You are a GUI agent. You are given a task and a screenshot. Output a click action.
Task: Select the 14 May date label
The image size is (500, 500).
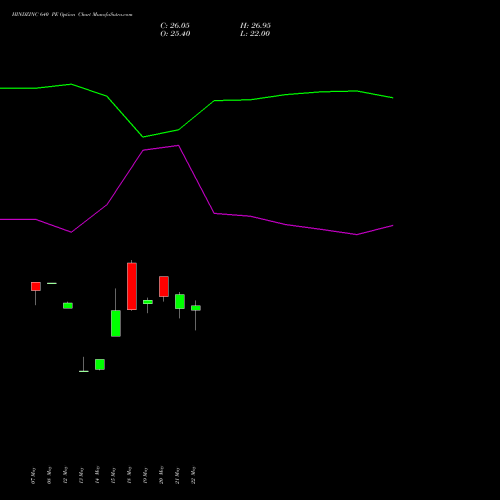pos(97,476)
